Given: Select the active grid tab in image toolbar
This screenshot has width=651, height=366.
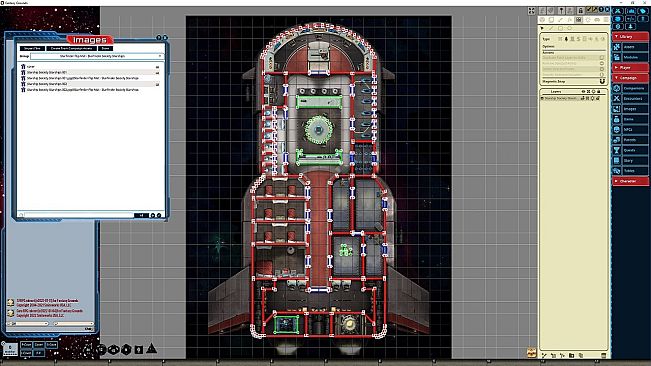Looking at the screenshot, I should pyautogui.click(x=579, y=20).
